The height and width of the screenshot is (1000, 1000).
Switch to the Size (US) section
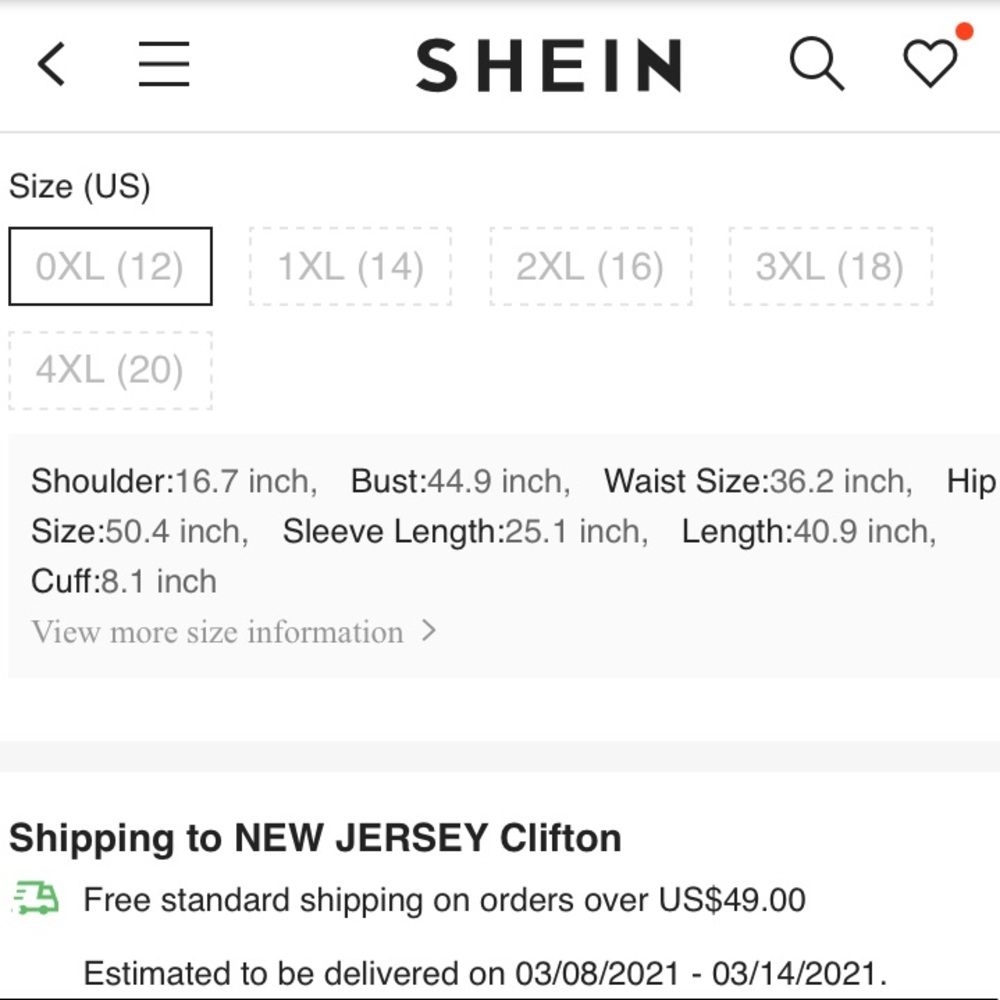[80, 186]
